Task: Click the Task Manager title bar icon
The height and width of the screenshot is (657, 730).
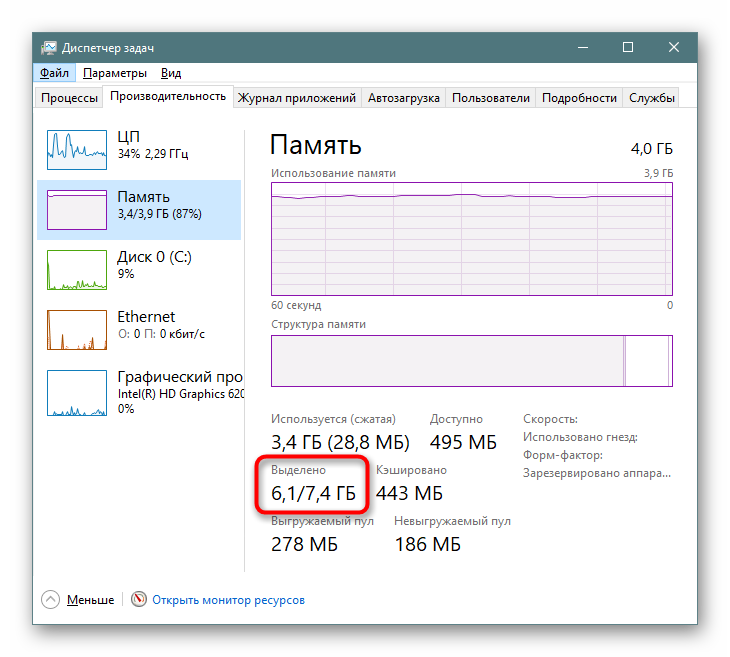Action: coord(48,48)
